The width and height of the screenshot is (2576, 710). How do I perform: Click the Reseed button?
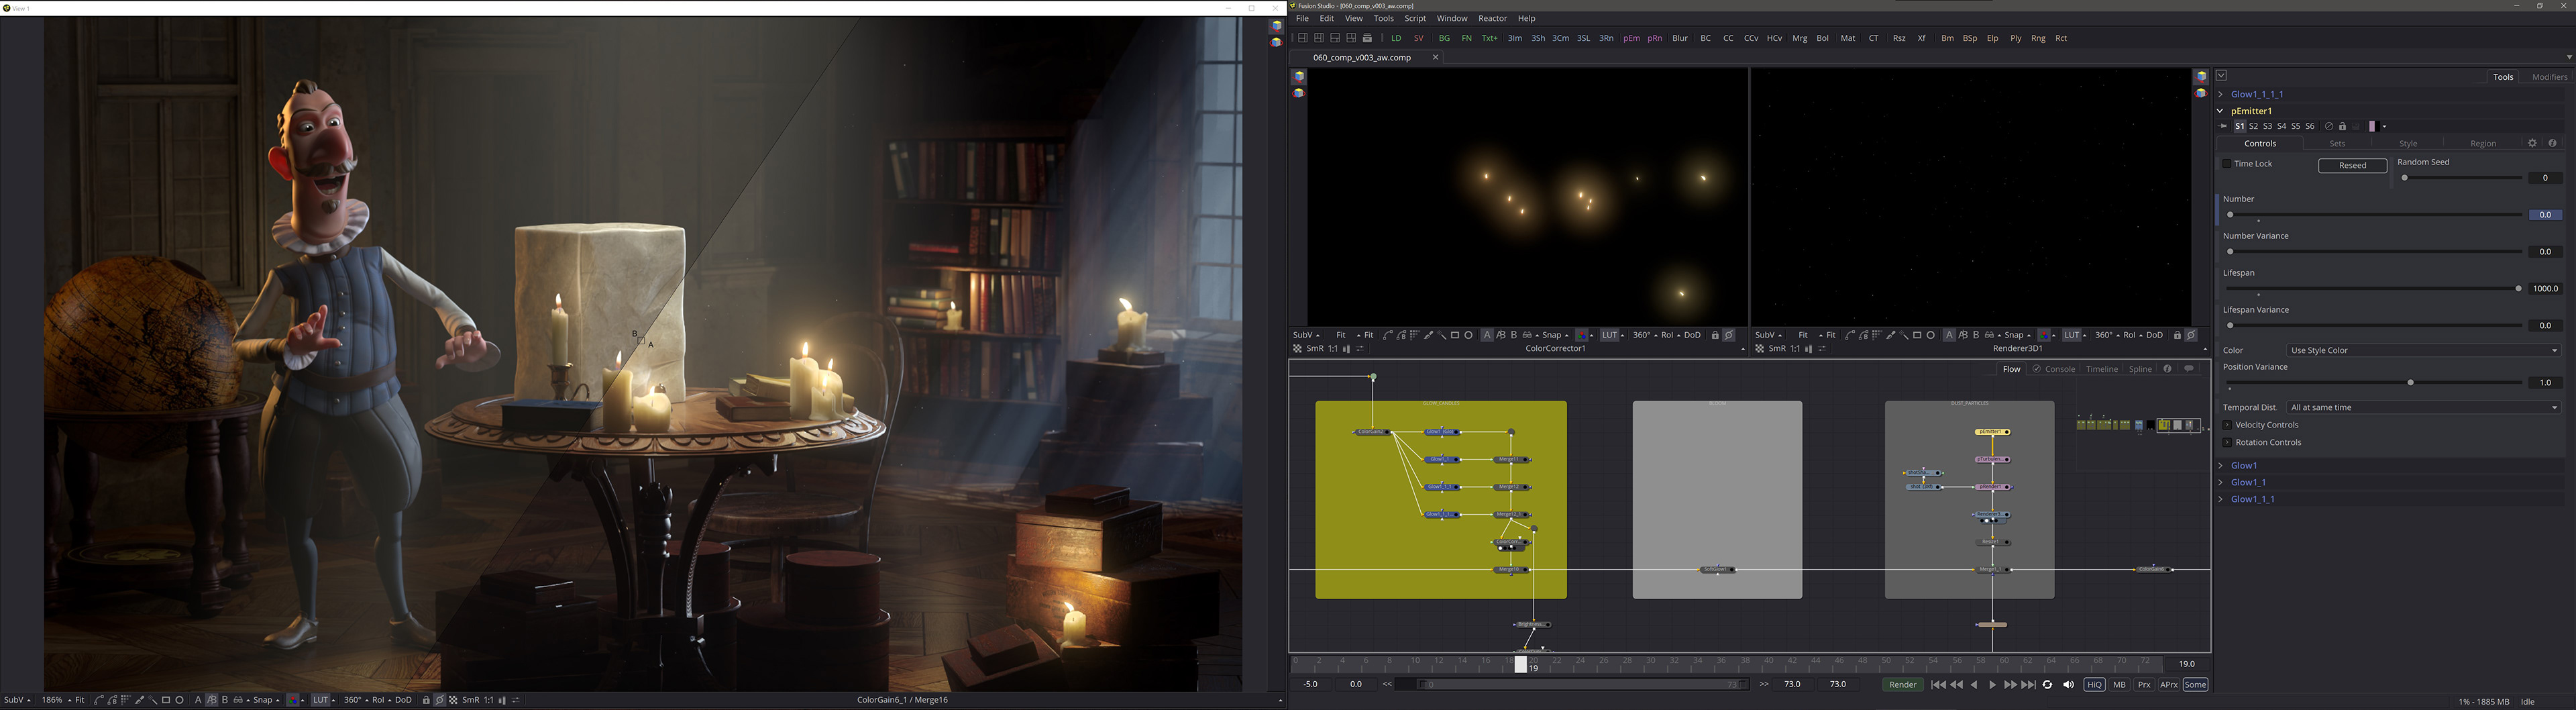(x=2352, y=166)
